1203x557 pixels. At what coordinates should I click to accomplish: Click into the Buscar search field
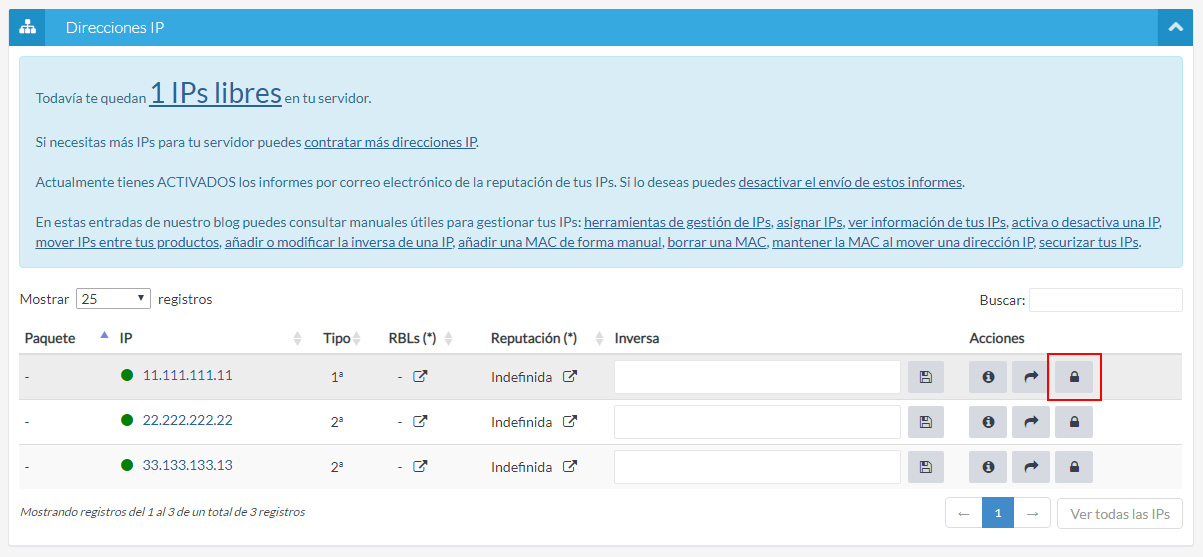[x=1105, y=300]
